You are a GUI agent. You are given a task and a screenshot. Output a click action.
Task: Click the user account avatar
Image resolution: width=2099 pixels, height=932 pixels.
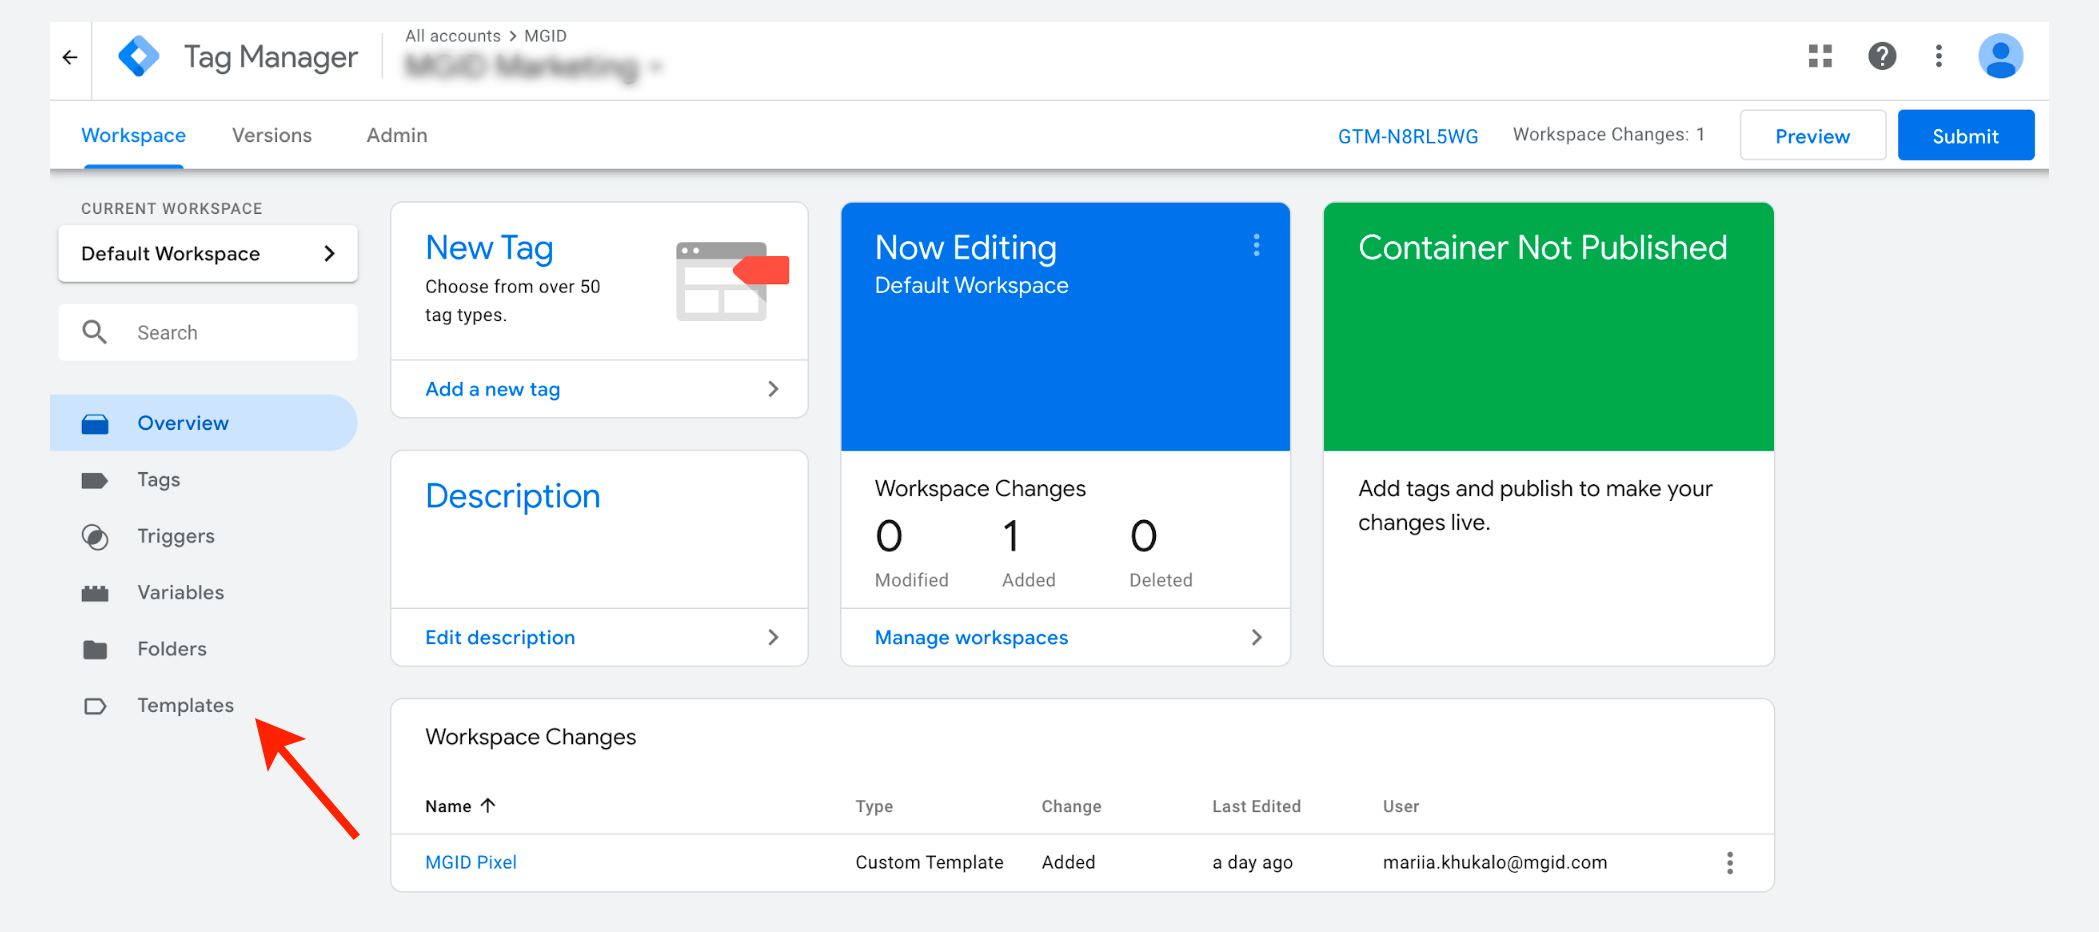2000,56
